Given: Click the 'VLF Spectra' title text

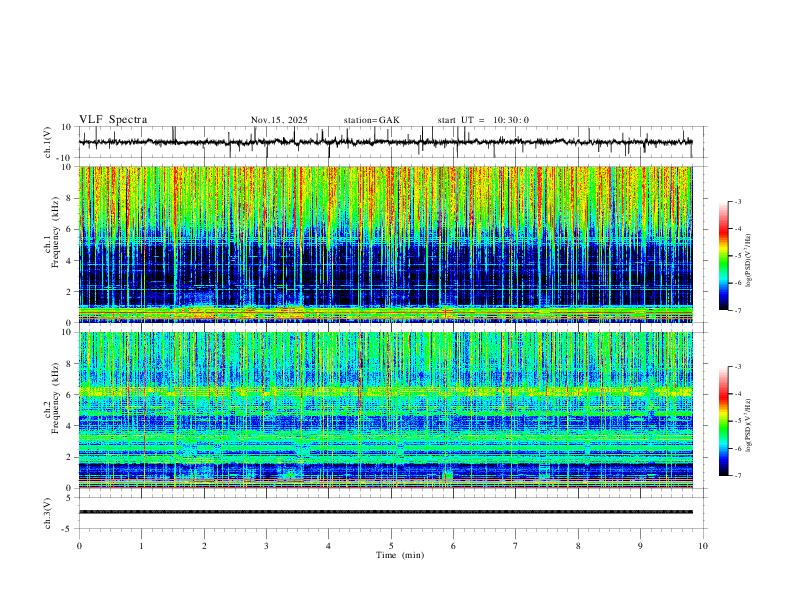Looking at the screenshot, I should coord(113,120).
